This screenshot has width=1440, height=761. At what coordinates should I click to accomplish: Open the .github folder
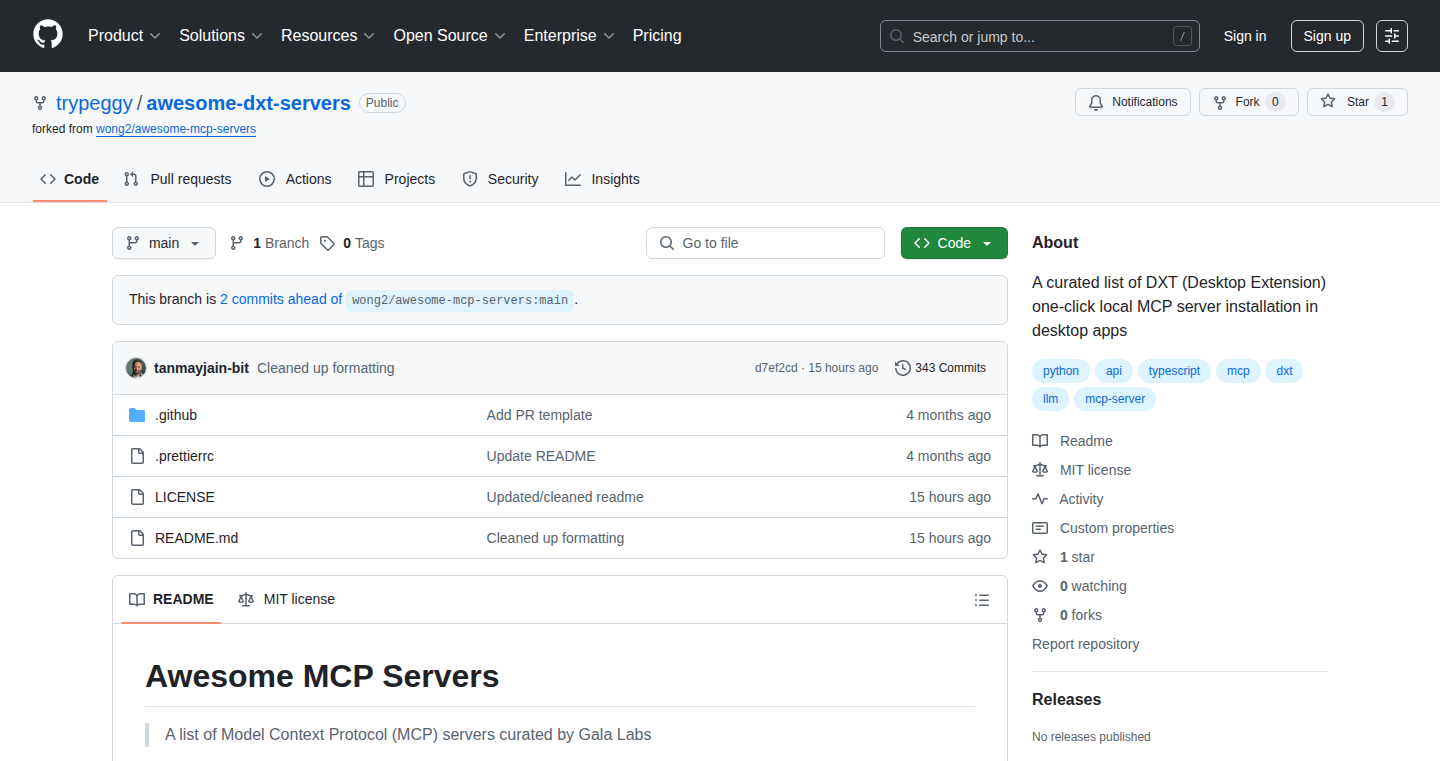click(x=176, y=415)
